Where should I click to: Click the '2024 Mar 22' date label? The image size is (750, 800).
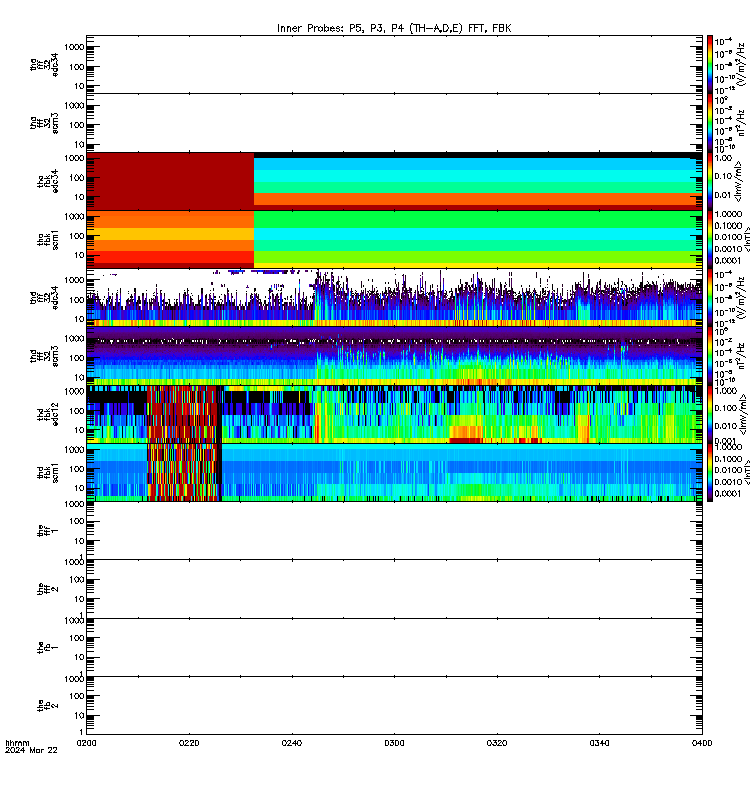click(x=31, y=750)
